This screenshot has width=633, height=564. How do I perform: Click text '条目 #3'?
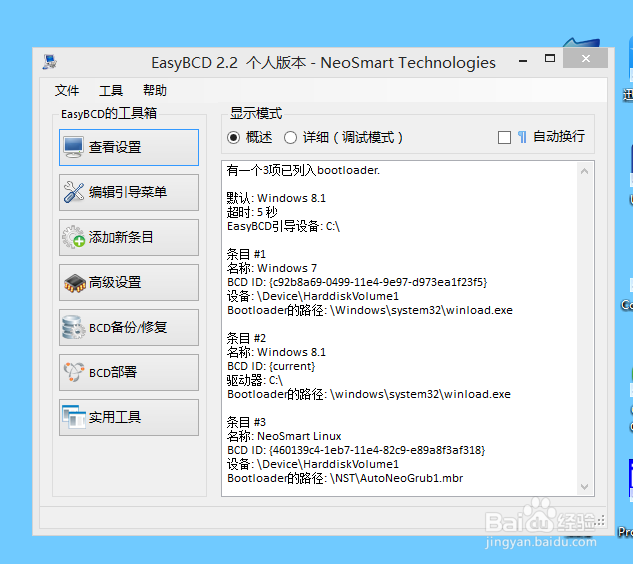[x=246, y=422]
